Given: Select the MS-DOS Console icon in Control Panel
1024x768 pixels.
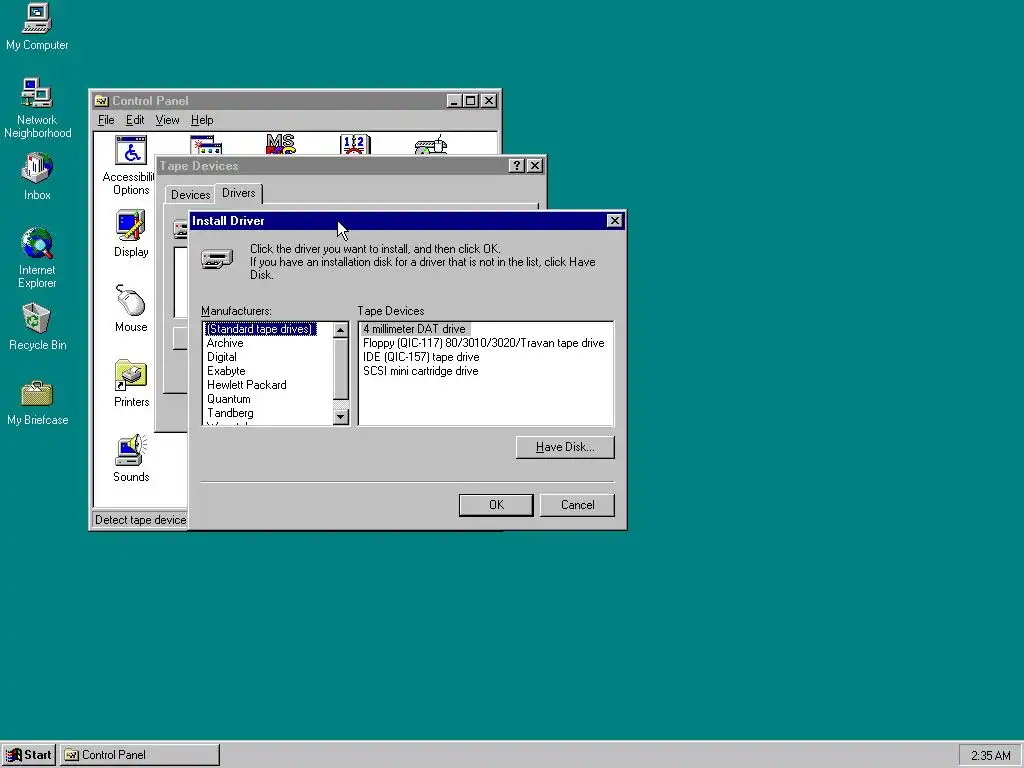Looking at the screenshot, I should tap(281, 144).
